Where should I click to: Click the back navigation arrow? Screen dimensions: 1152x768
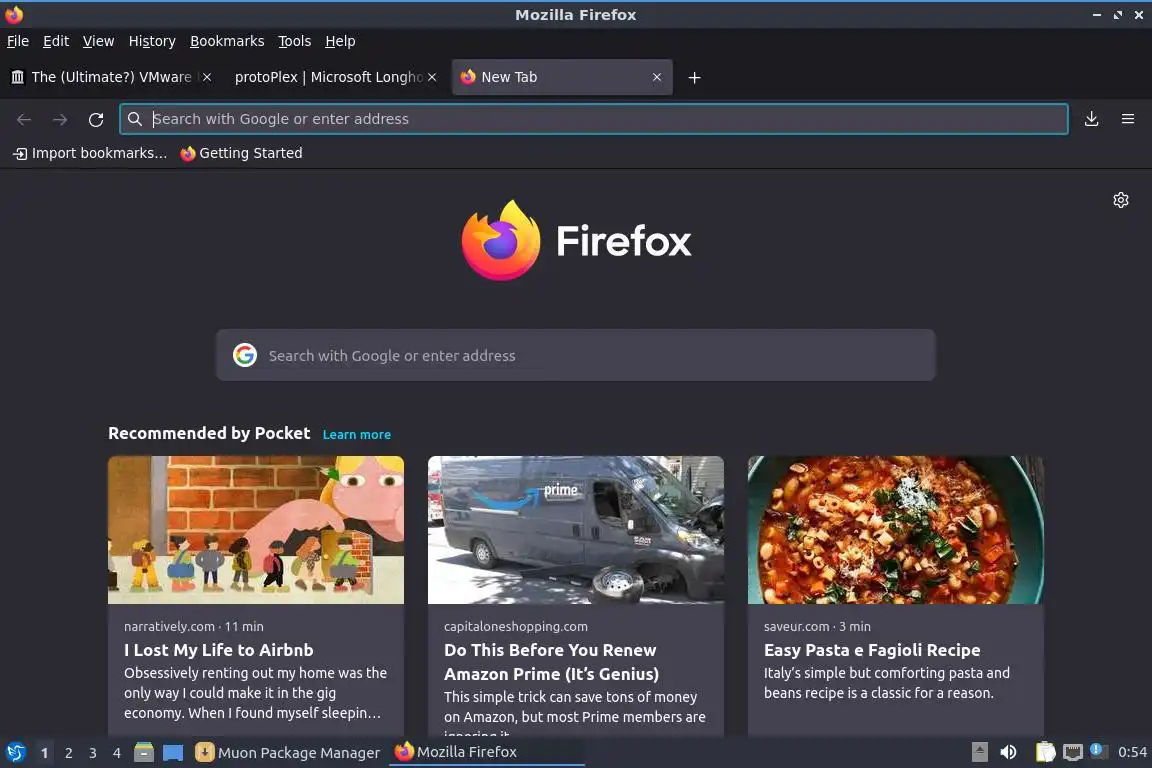click(24, 119)
